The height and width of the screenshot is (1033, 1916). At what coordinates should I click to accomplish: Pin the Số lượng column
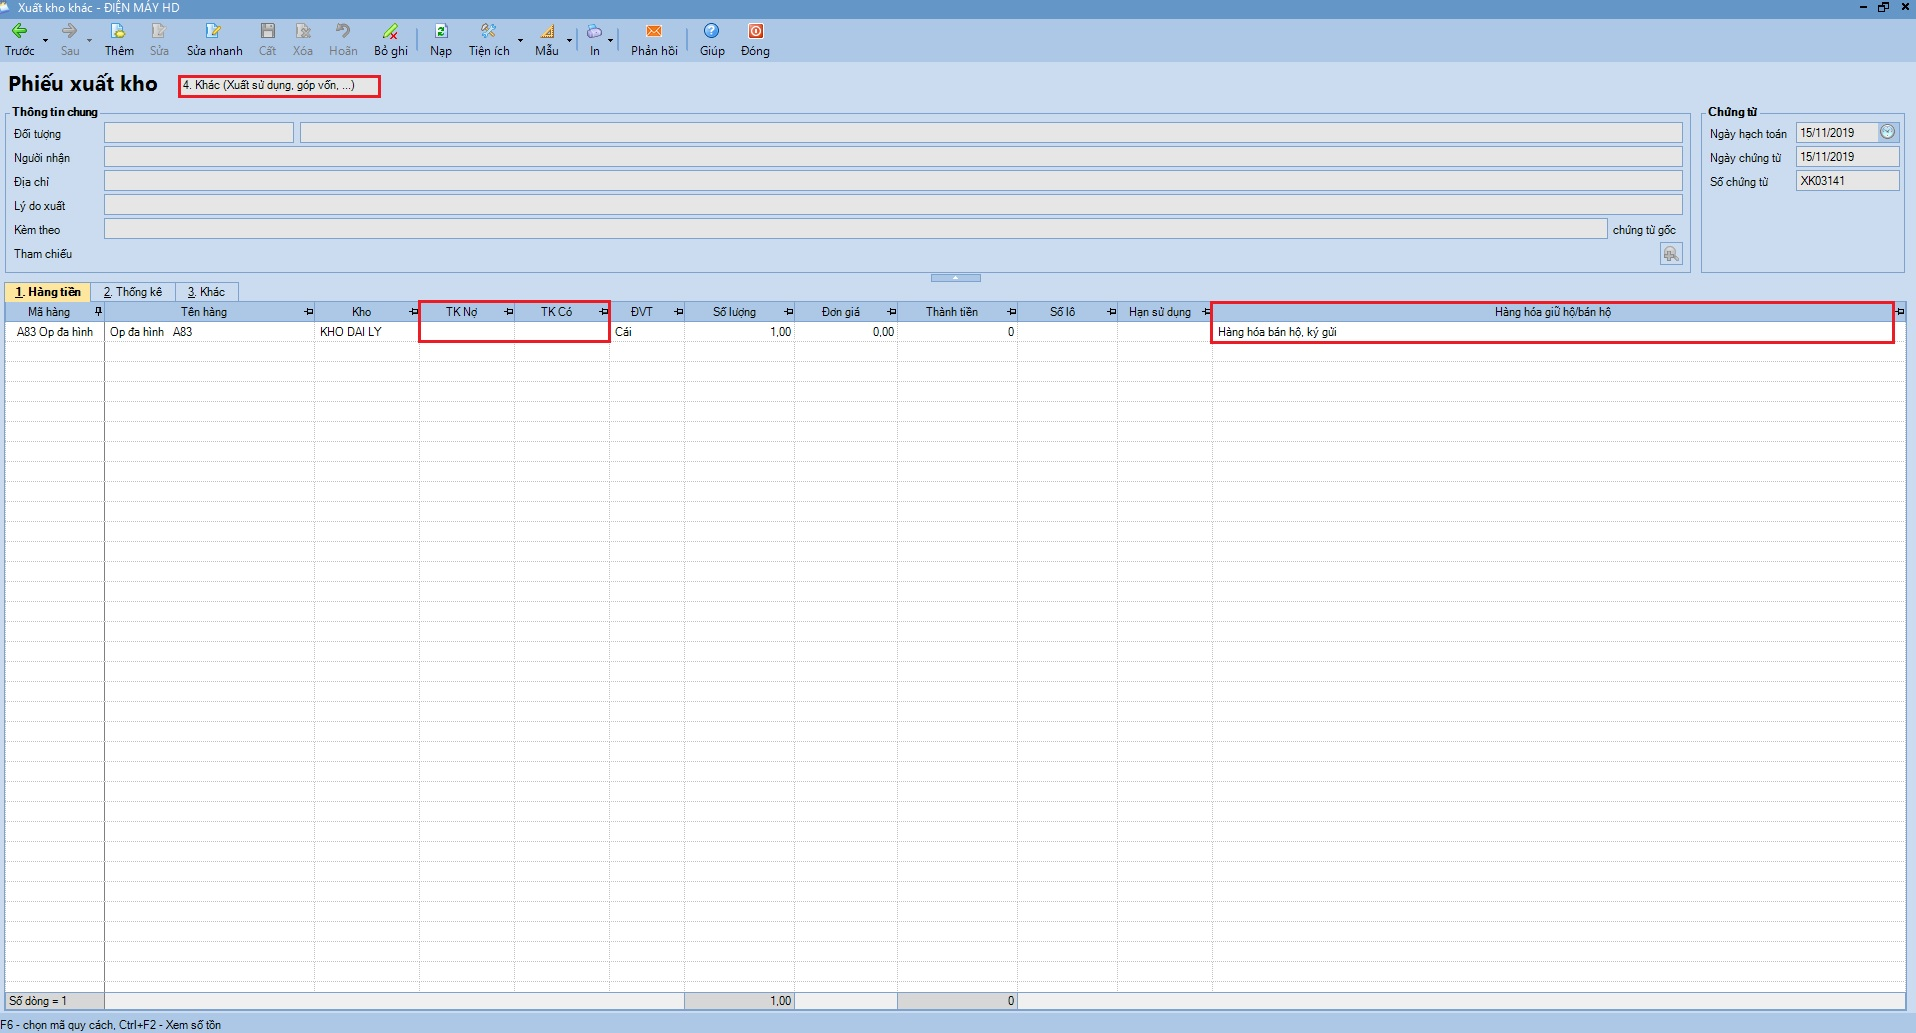point(788,312)
